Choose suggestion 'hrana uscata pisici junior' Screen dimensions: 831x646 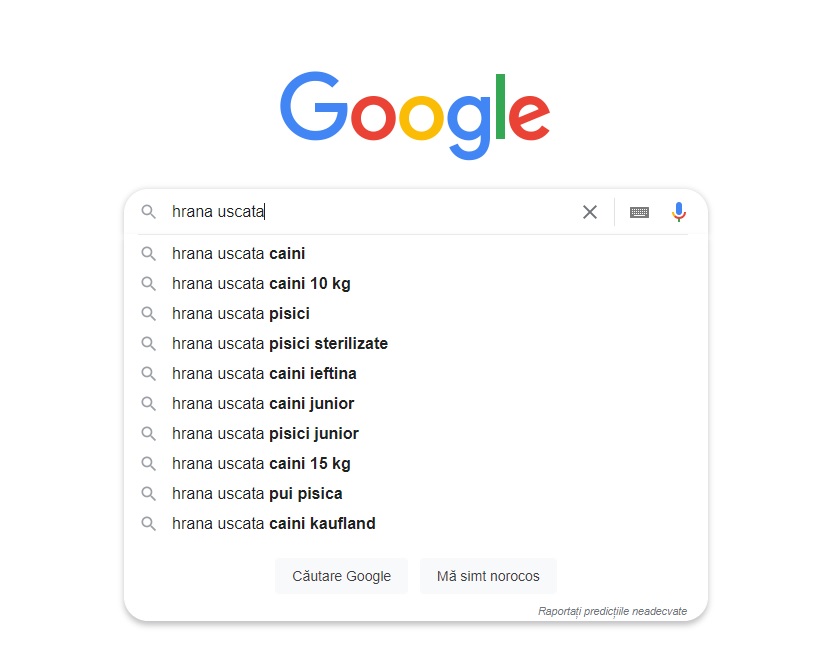click(265, 434)
